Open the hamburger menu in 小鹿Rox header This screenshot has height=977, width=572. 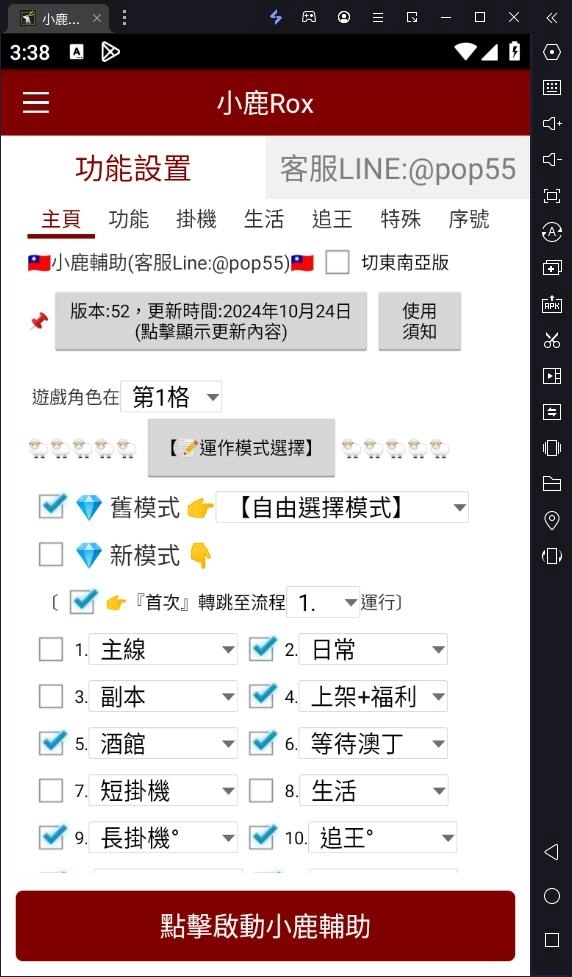36,102
